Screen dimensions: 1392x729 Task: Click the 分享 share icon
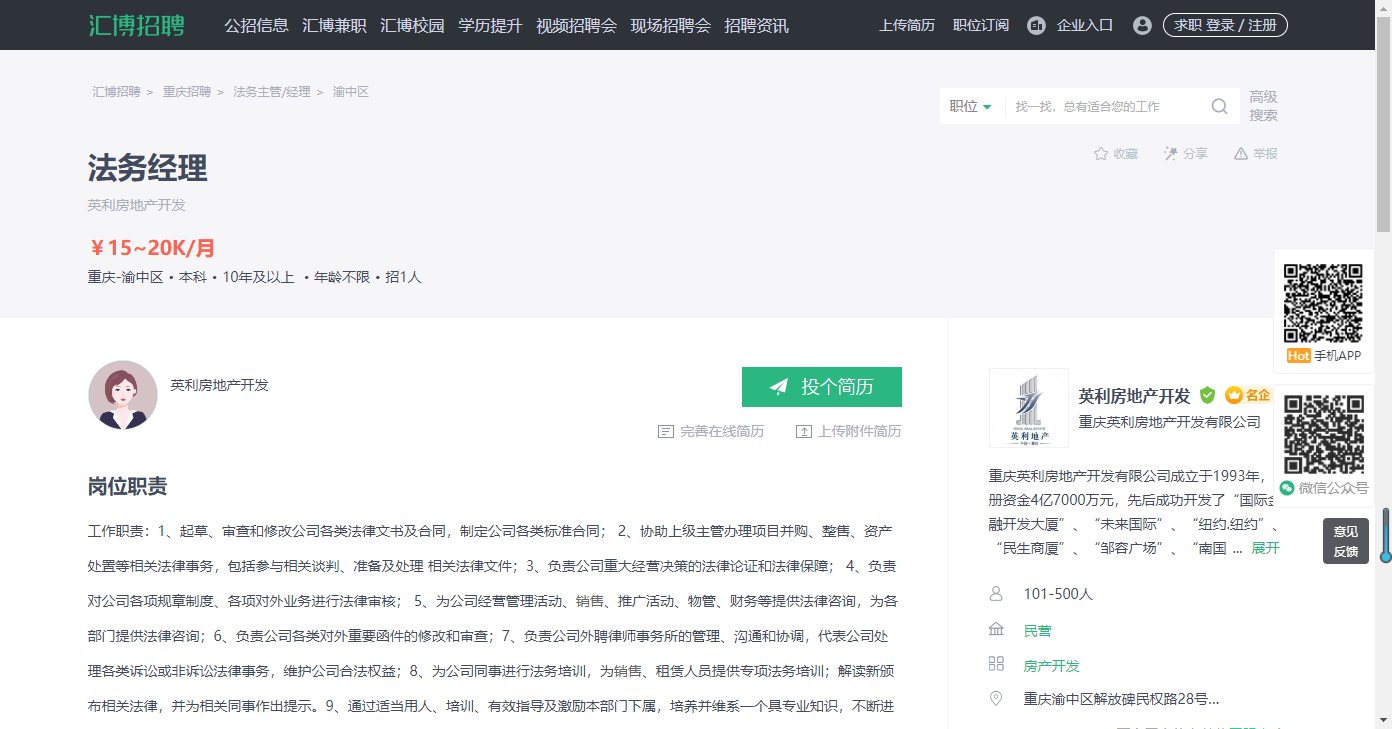(1171, 153)
